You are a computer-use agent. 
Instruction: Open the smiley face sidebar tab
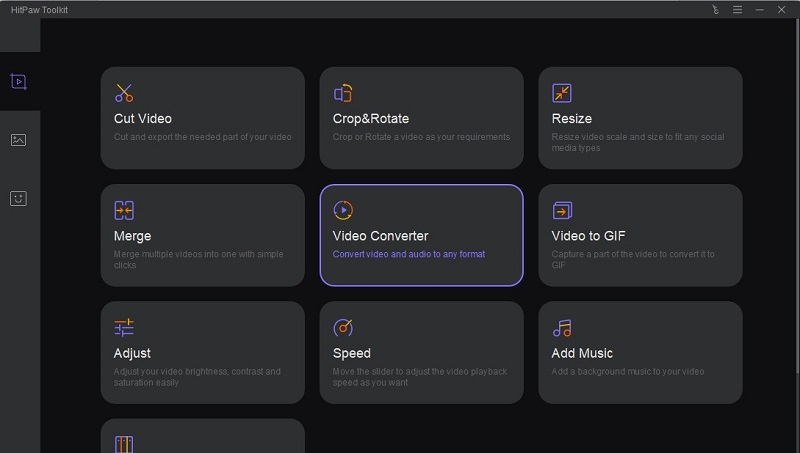tap(19, 198)
